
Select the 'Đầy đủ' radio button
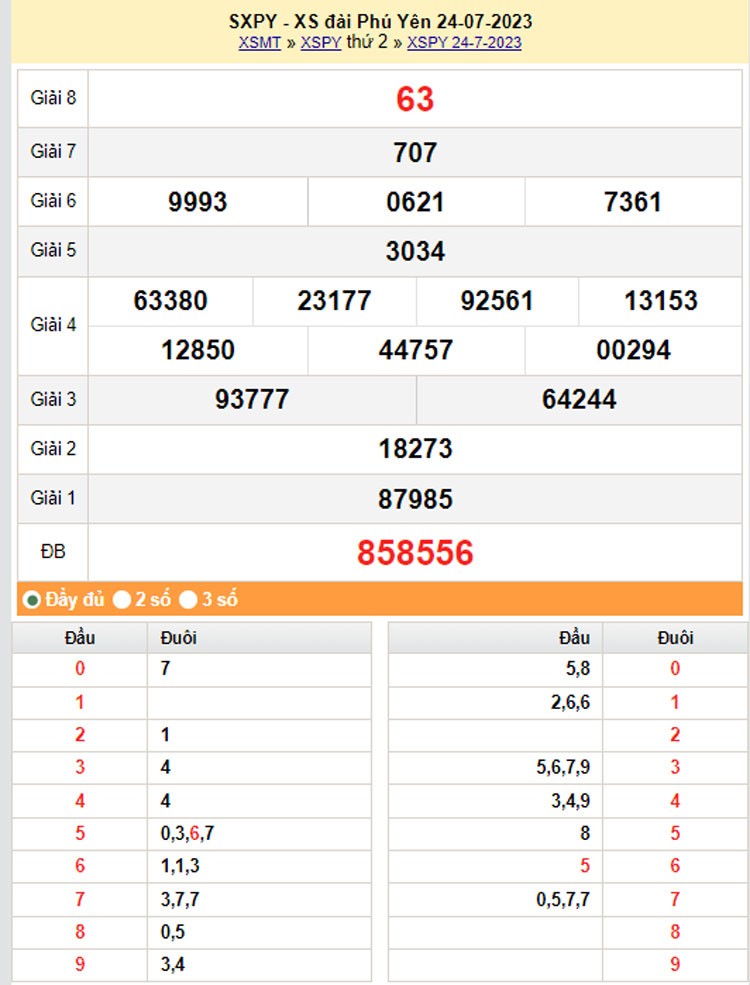(x=33, y=600)
